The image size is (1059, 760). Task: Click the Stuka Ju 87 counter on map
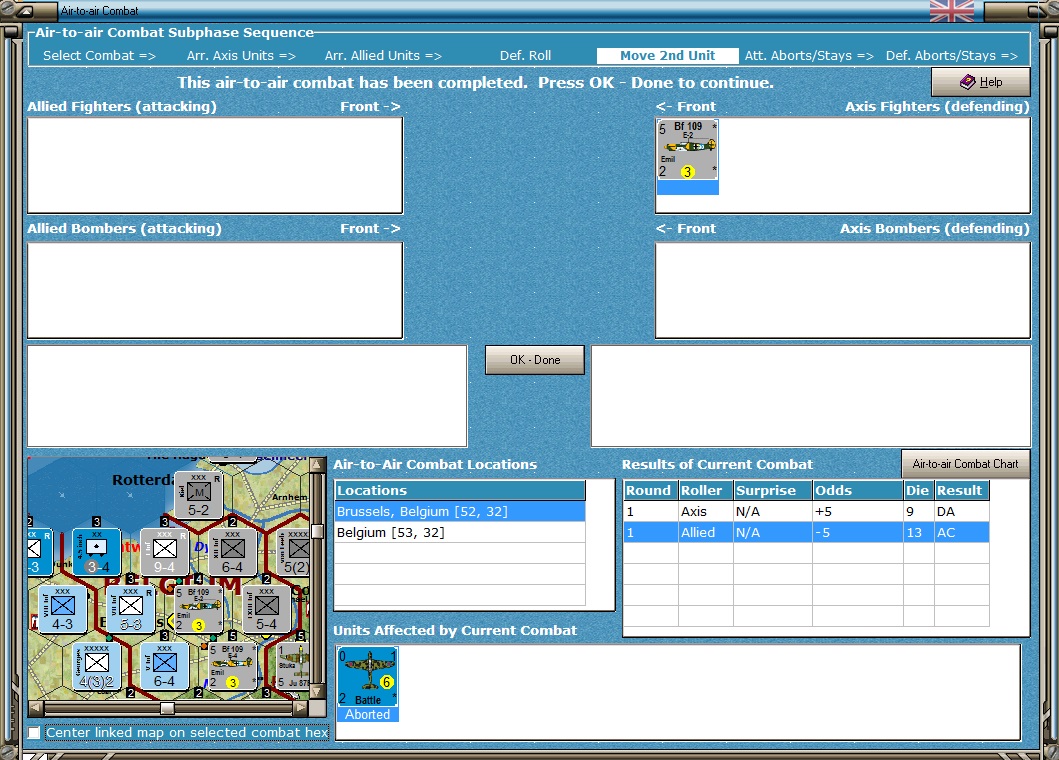[x=293, y=665]
